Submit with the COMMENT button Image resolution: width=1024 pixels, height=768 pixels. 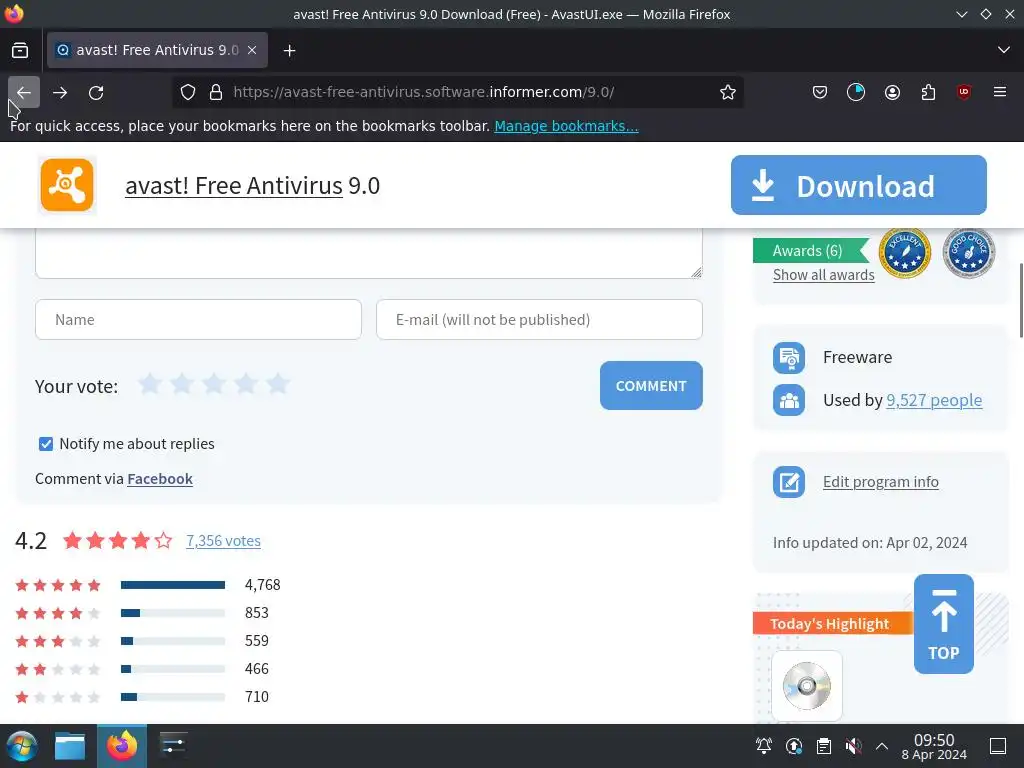(x=651, y=385)
